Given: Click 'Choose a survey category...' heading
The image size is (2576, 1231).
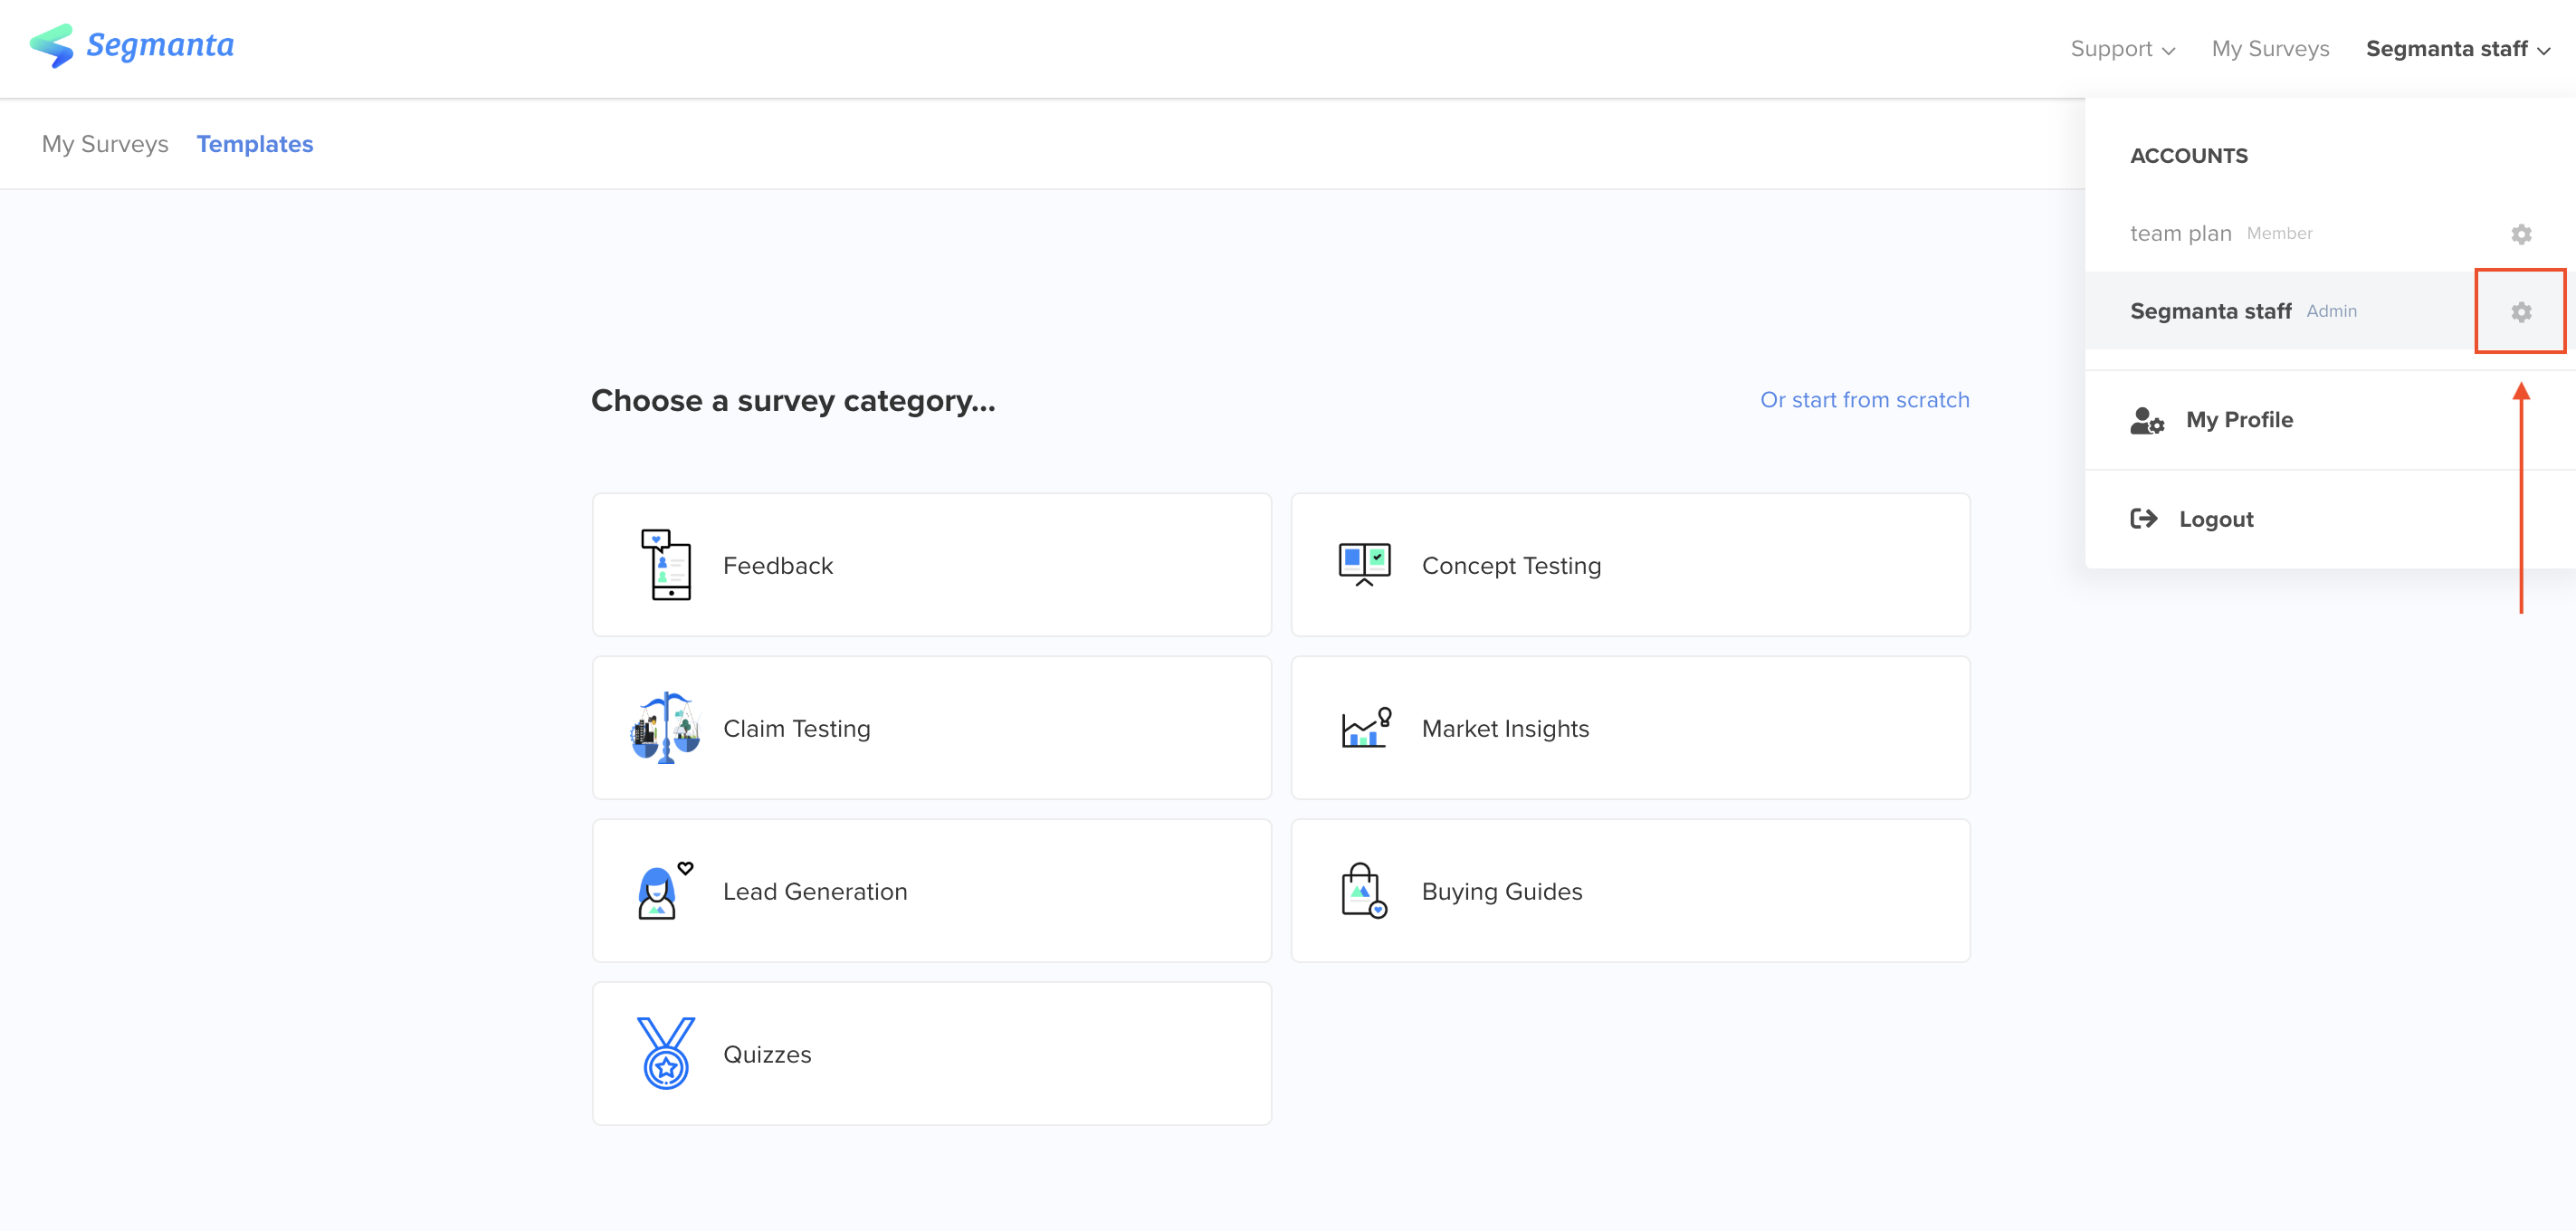Looking at the screenshot, I should 793,401.
